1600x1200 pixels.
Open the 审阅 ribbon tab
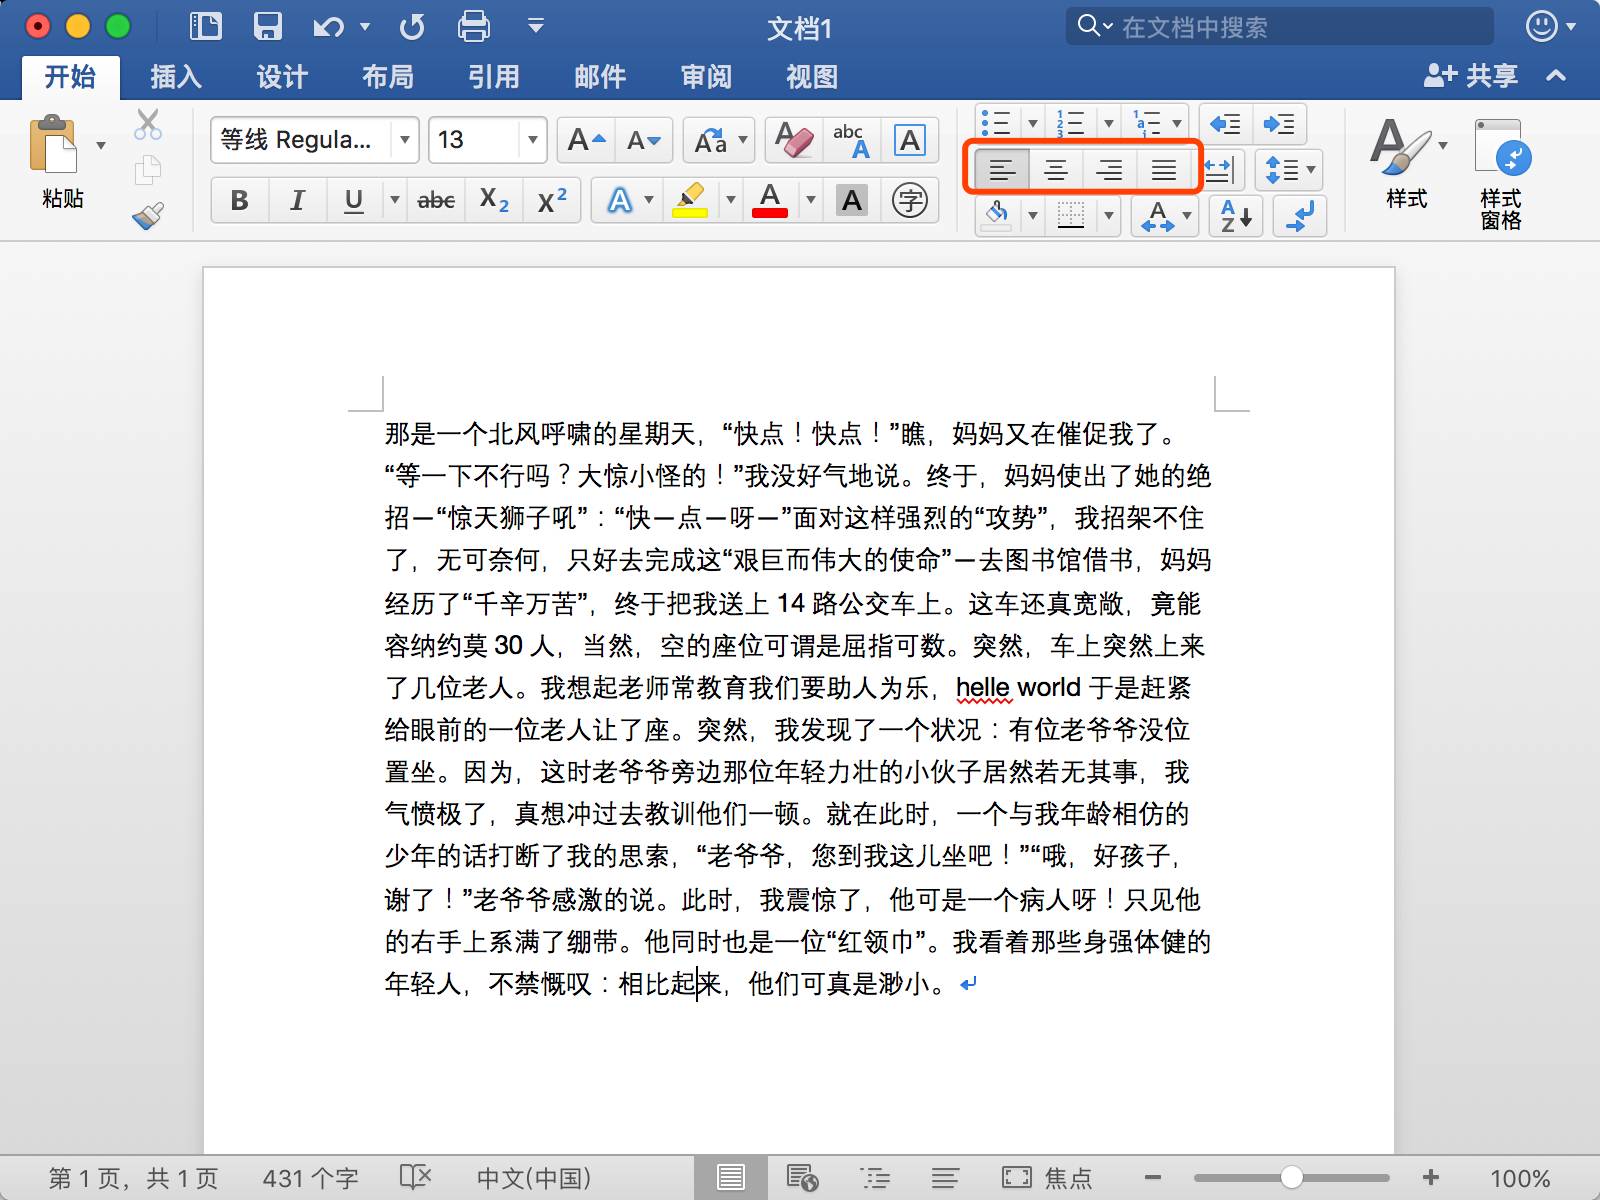[x=706, y=77]
